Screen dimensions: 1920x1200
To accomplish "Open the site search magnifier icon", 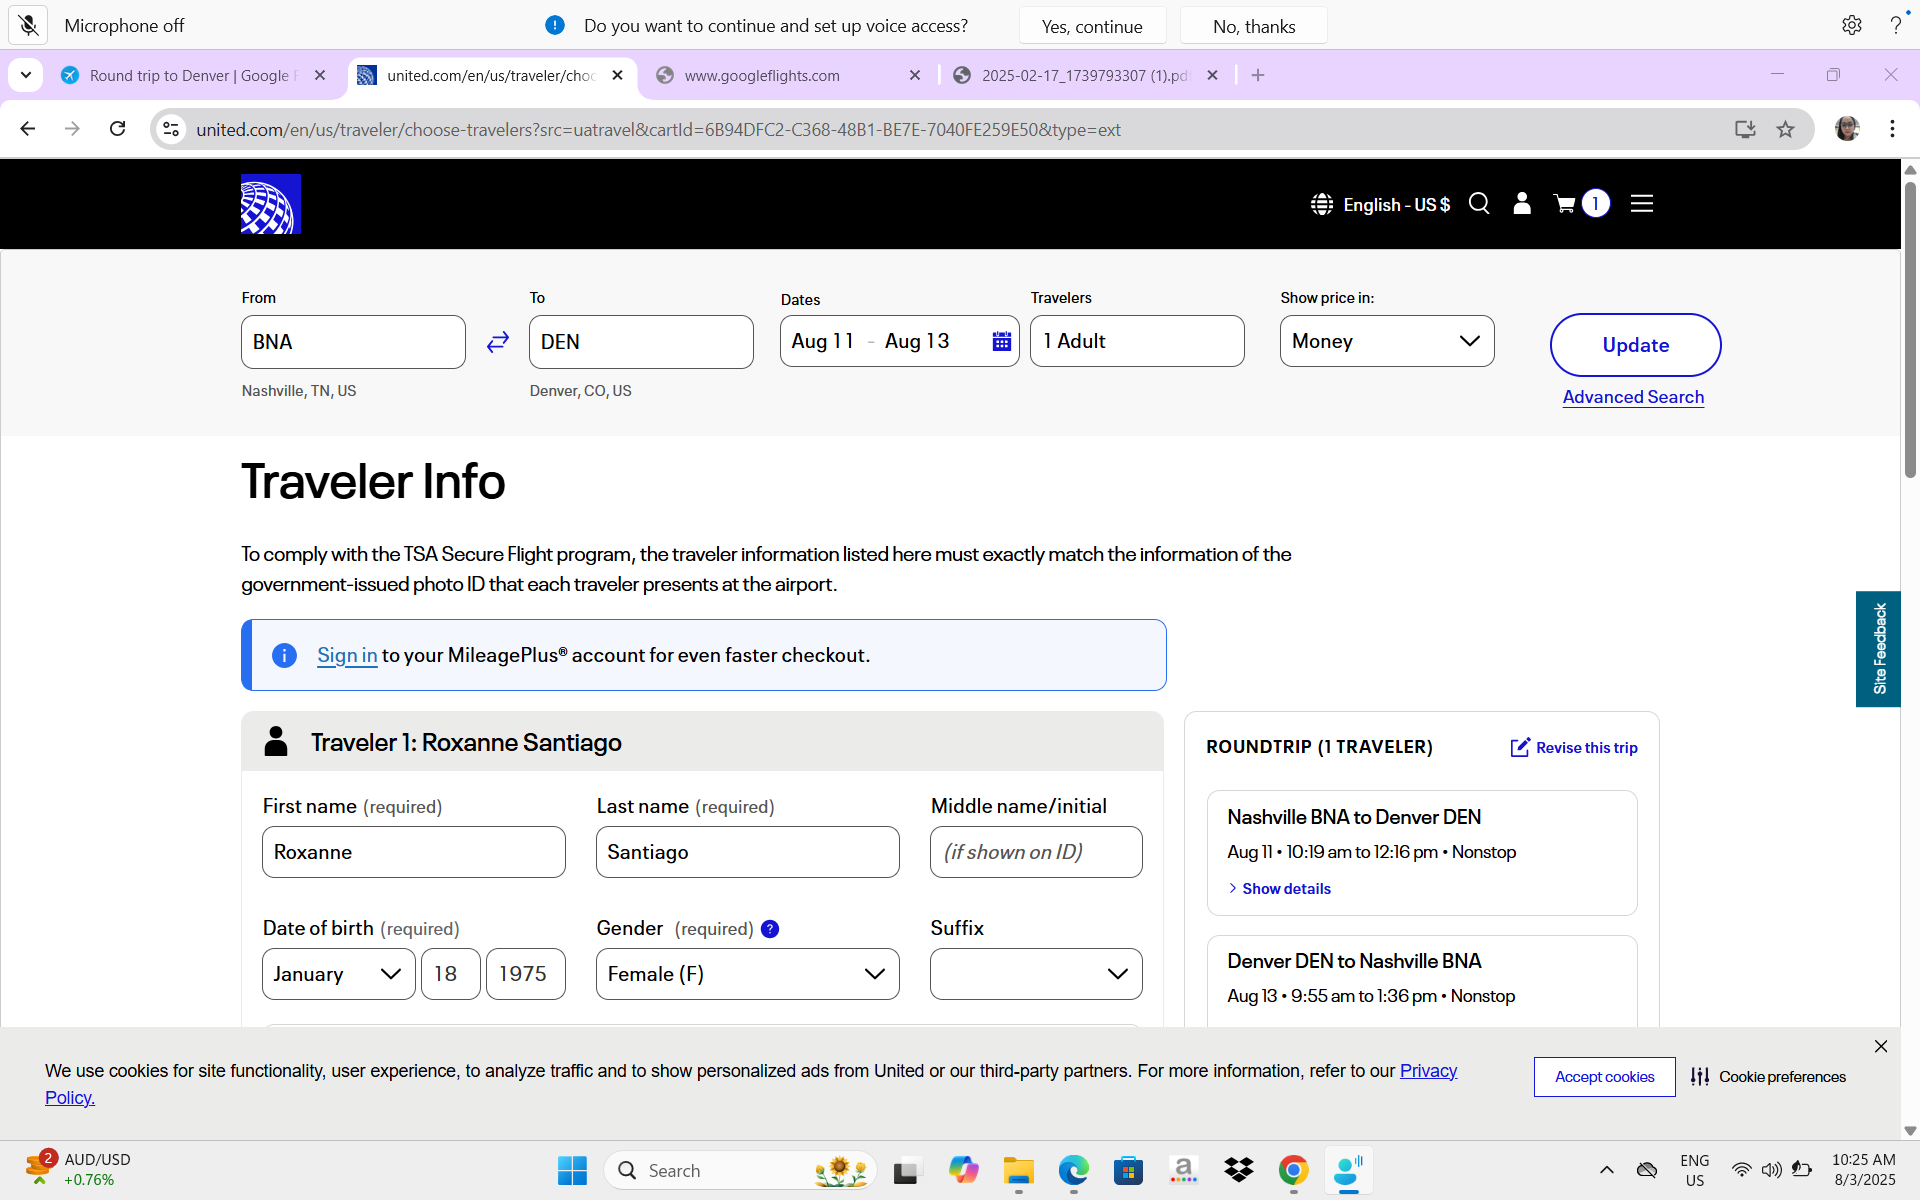I will tap(1479, 204).
